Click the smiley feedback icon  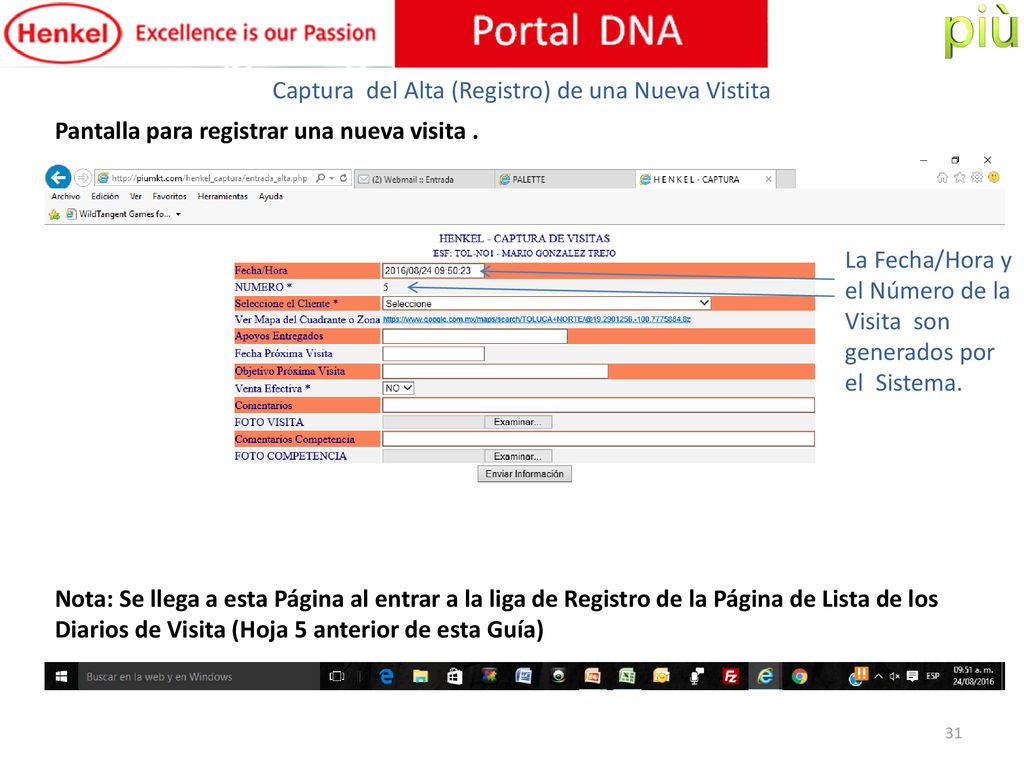[x=994, y=177]
